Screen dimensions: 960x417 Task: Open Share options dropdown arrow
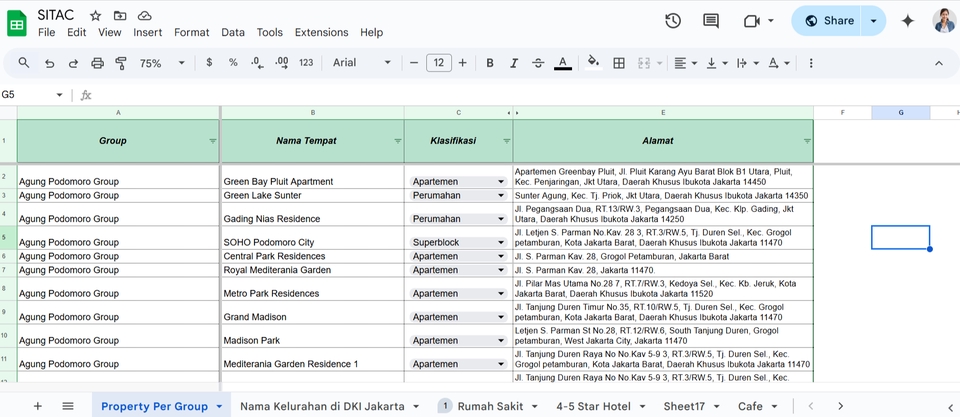(874, 21)
